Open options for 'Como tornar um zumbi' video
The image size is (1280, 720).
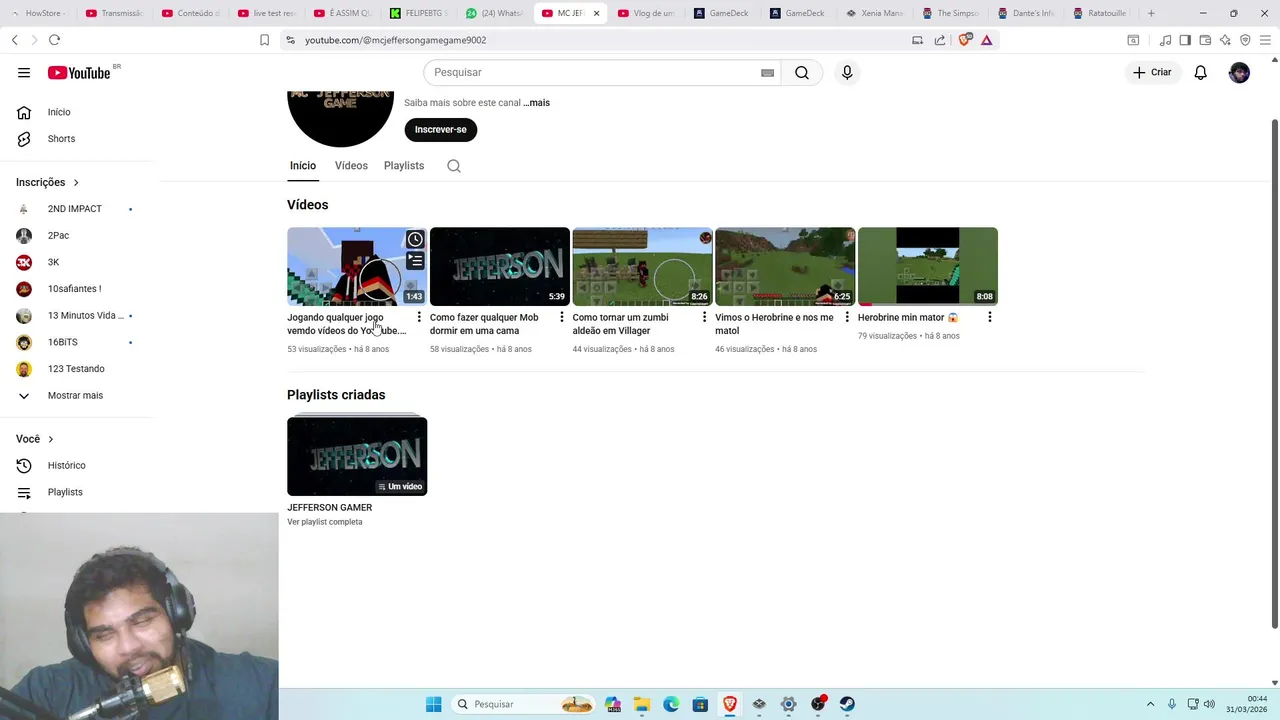(x=704, y=317)
